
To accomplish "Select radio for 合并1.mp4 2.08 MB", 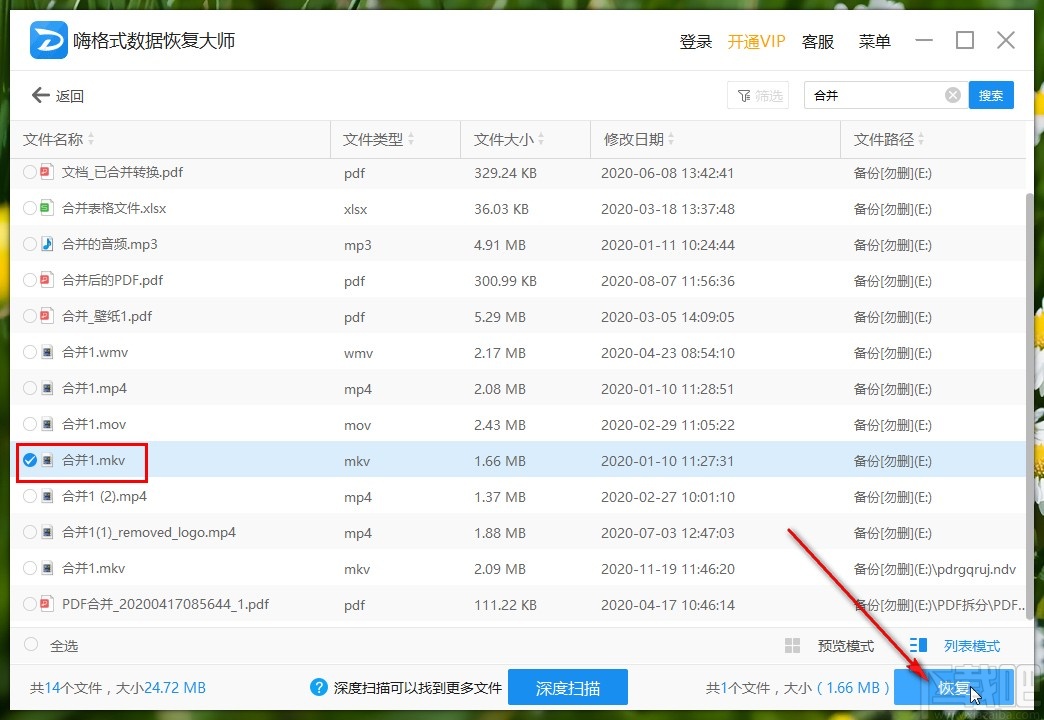I will click(29, 388).
